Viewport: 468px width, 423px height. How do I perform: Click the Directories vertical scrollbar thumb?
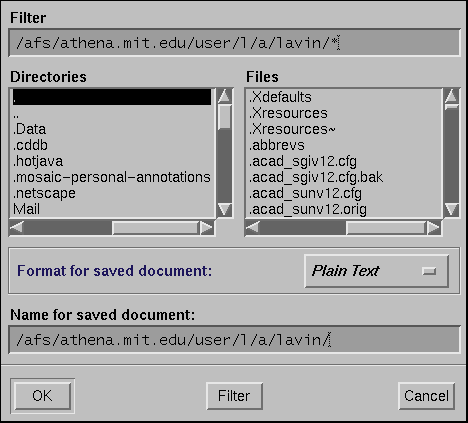point(224,117)
